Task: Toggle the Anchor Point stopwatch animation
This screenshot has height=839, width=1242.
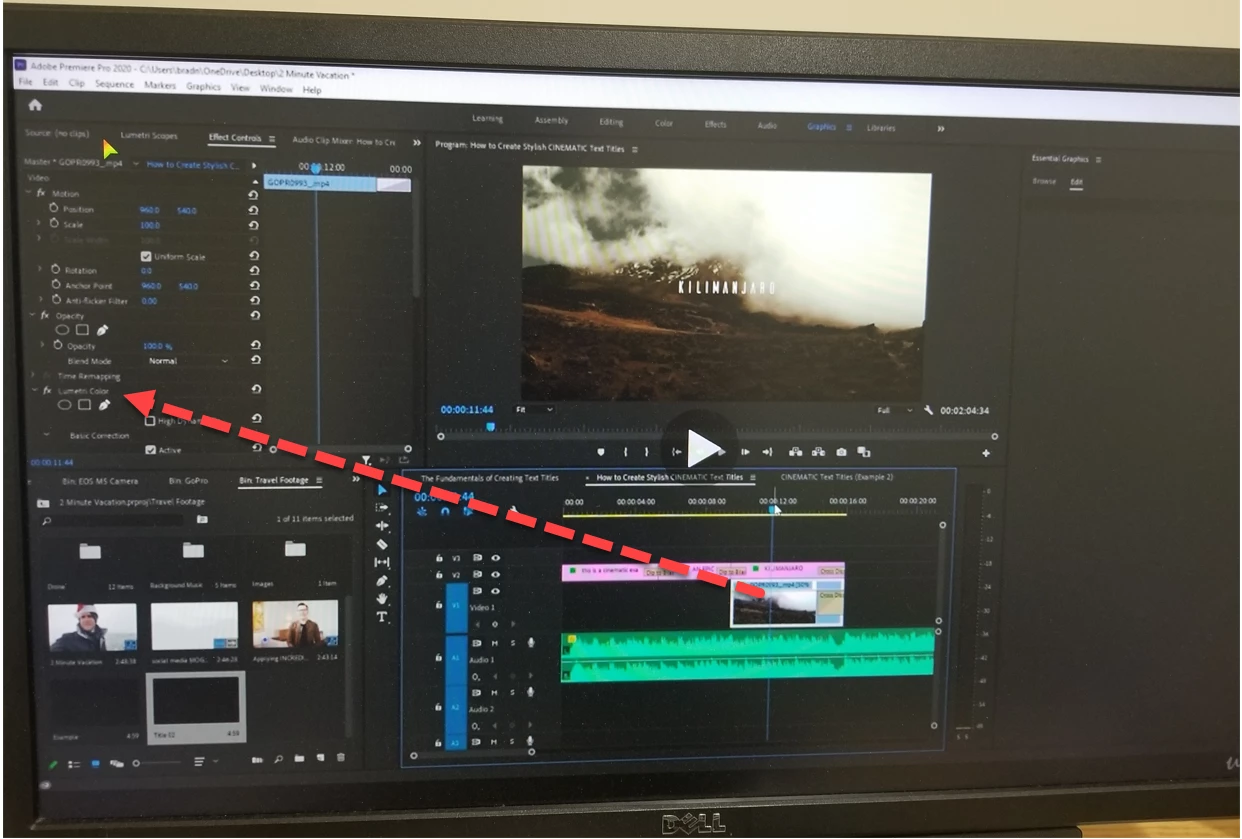Action: pyautogui.click(x=55, y=285)
